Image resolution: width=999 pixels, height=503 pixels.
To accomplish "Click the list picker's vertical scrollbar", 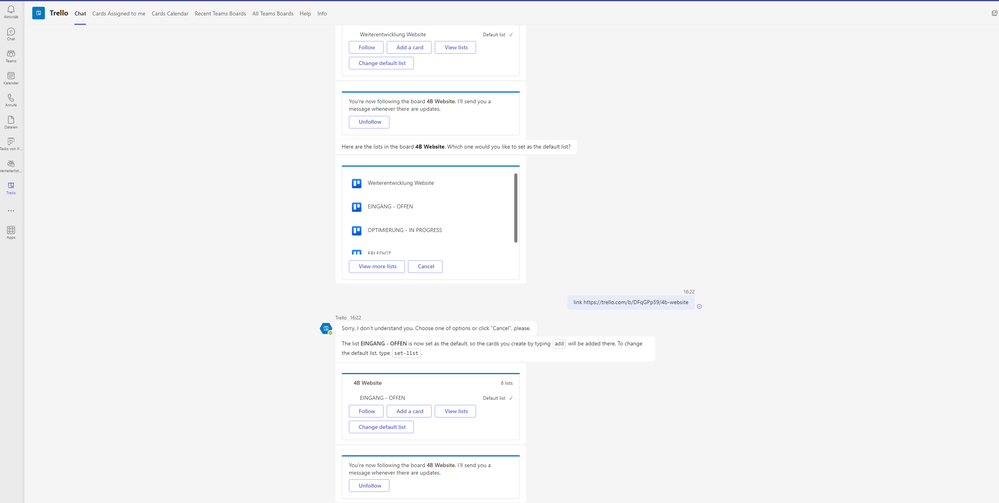I will [515, 208].
